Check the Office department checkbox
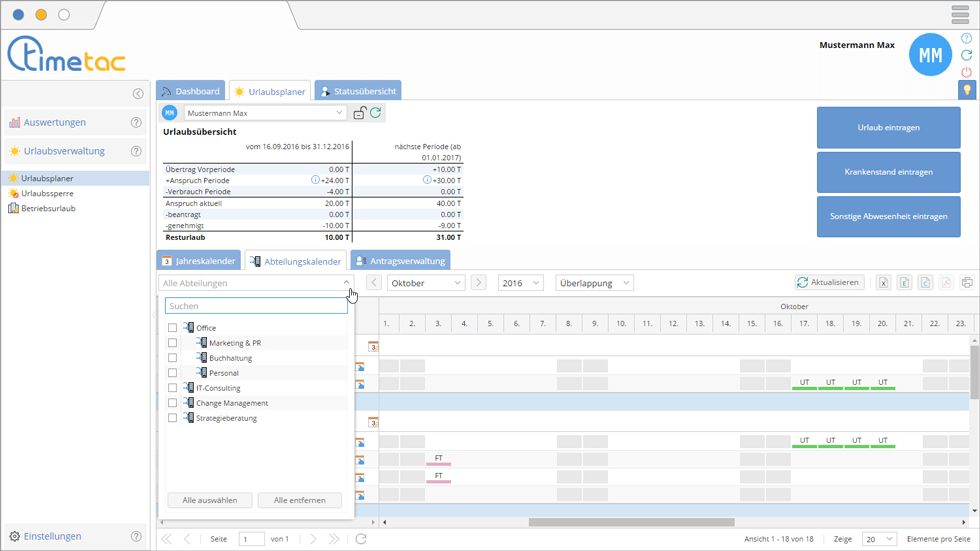 (172, 328)
